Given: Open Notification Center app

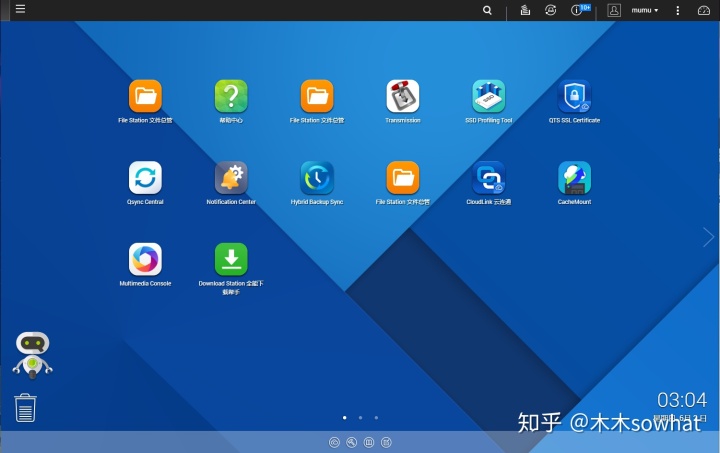Looking at the screenshot, I should (x=231, y=178).
